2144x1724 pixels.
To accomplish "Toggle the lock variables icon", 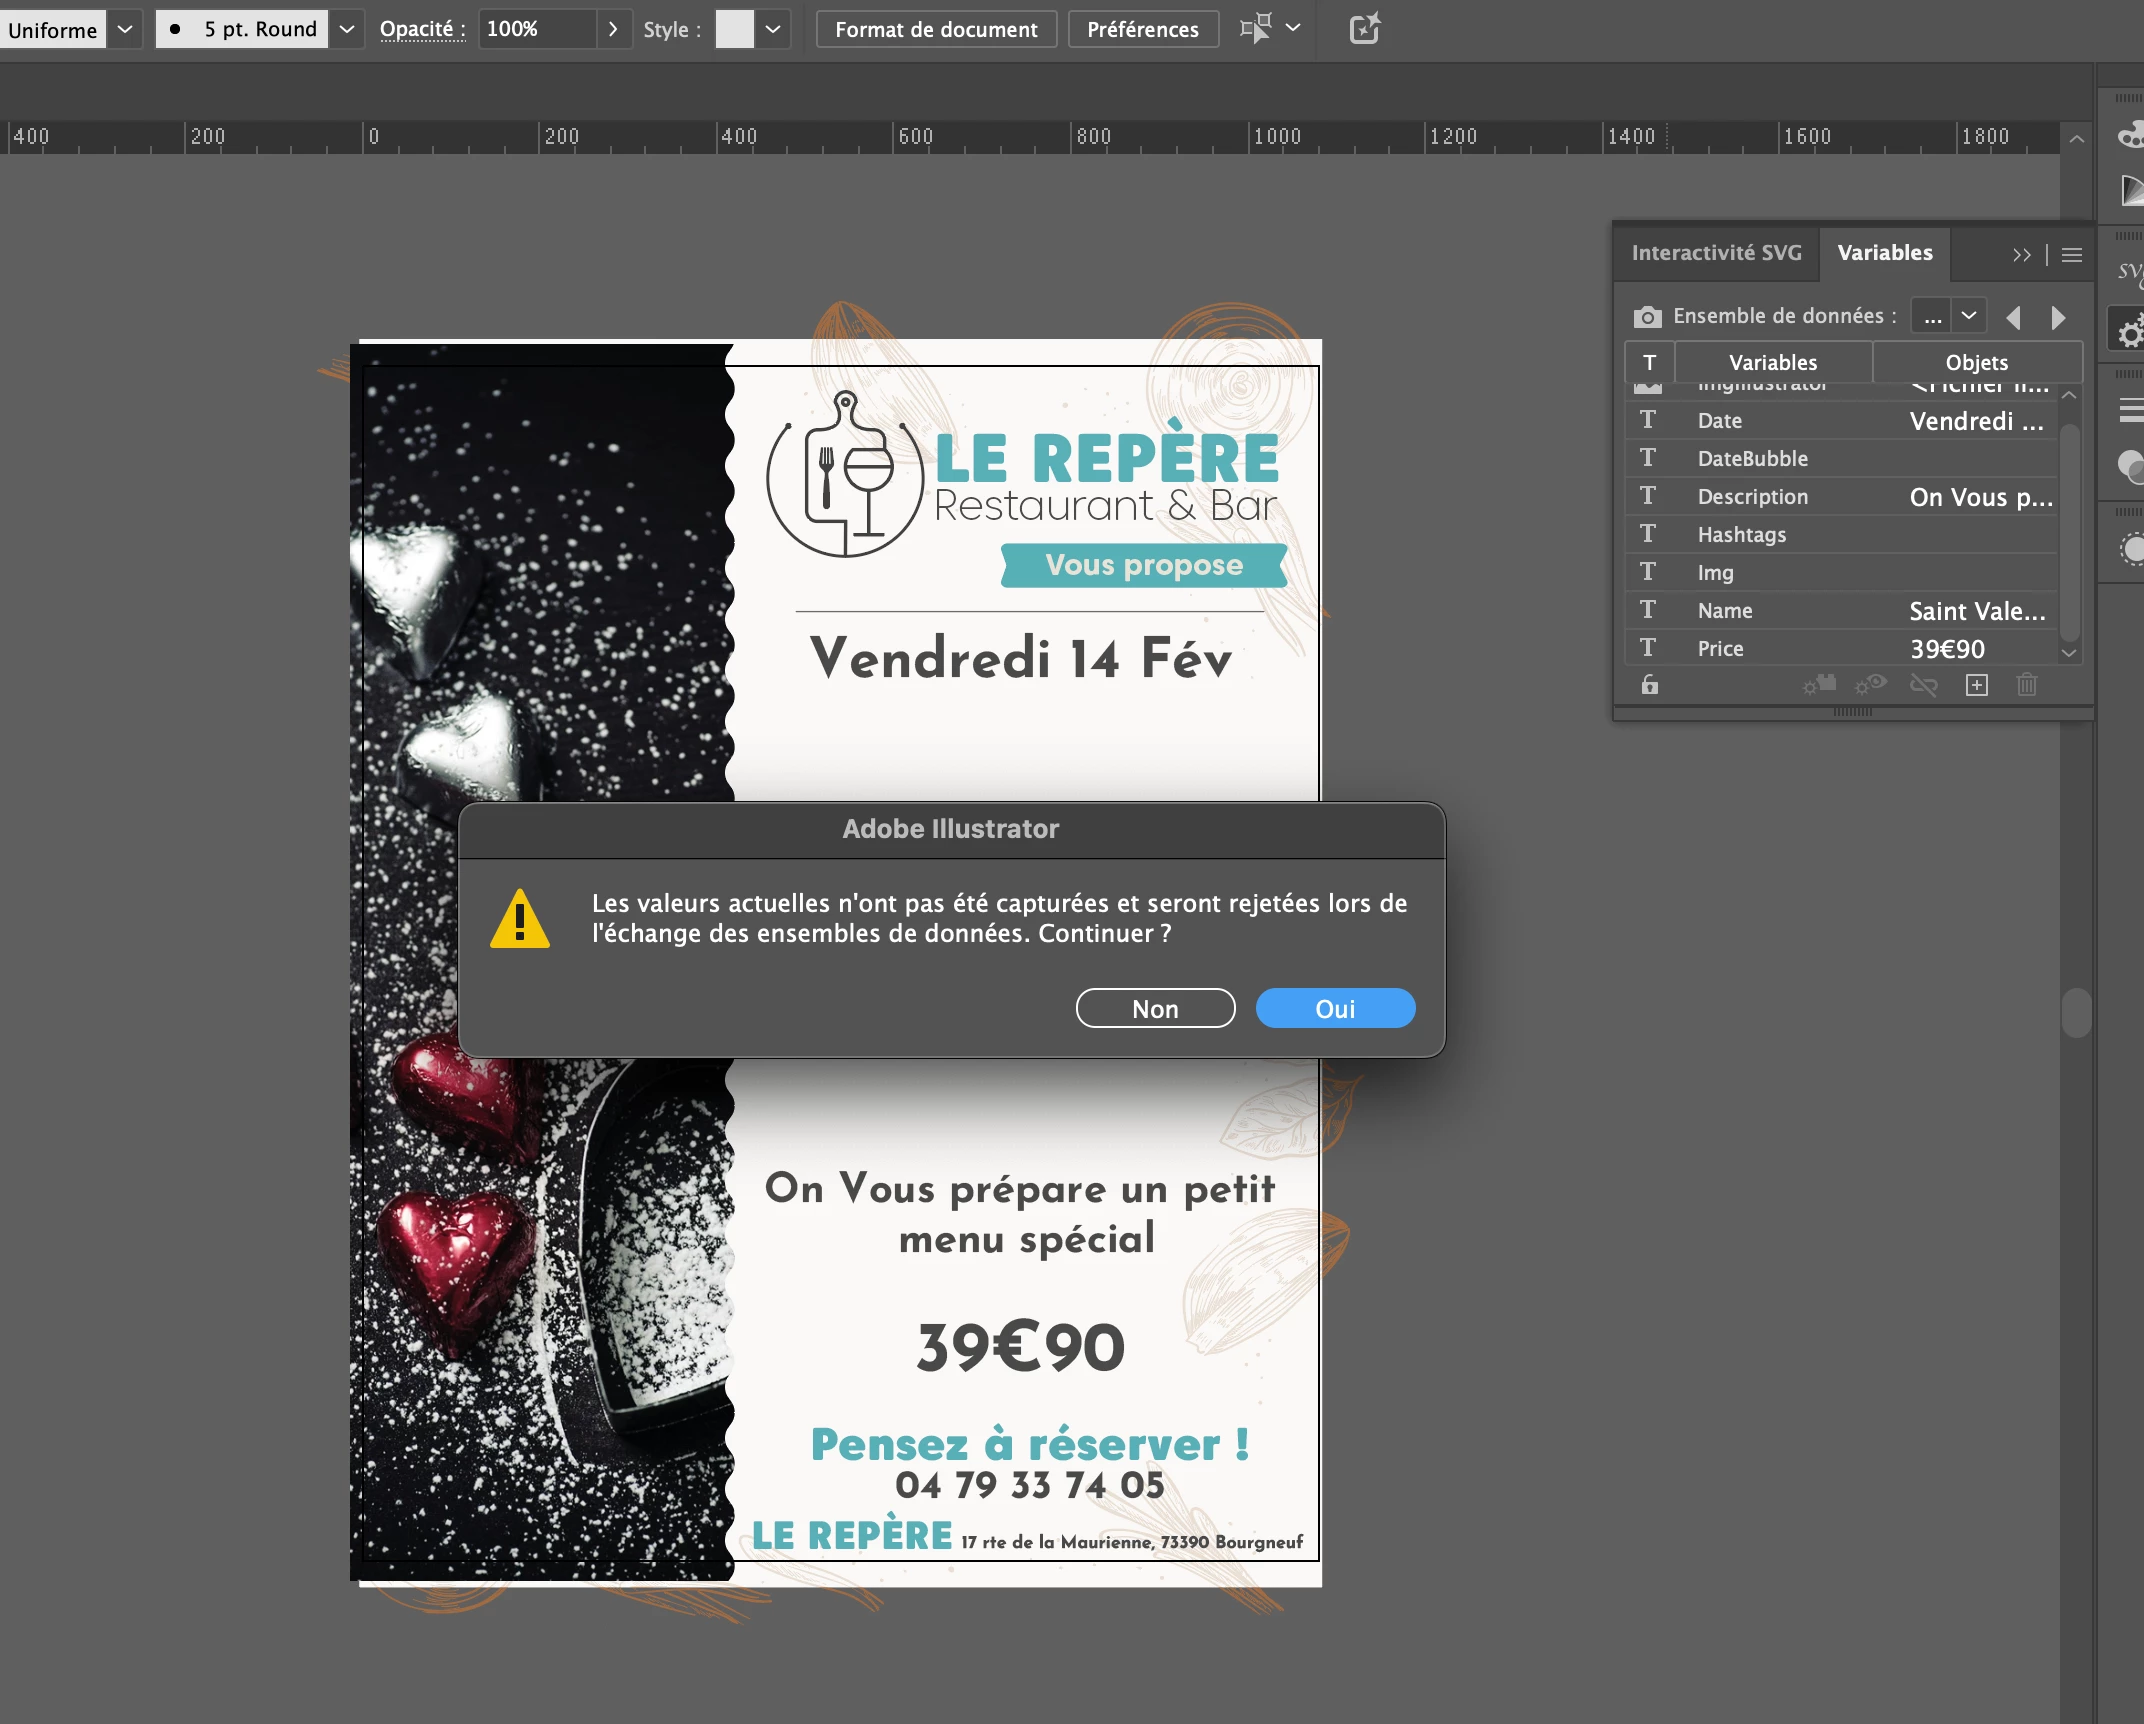I will (1650, 685).
